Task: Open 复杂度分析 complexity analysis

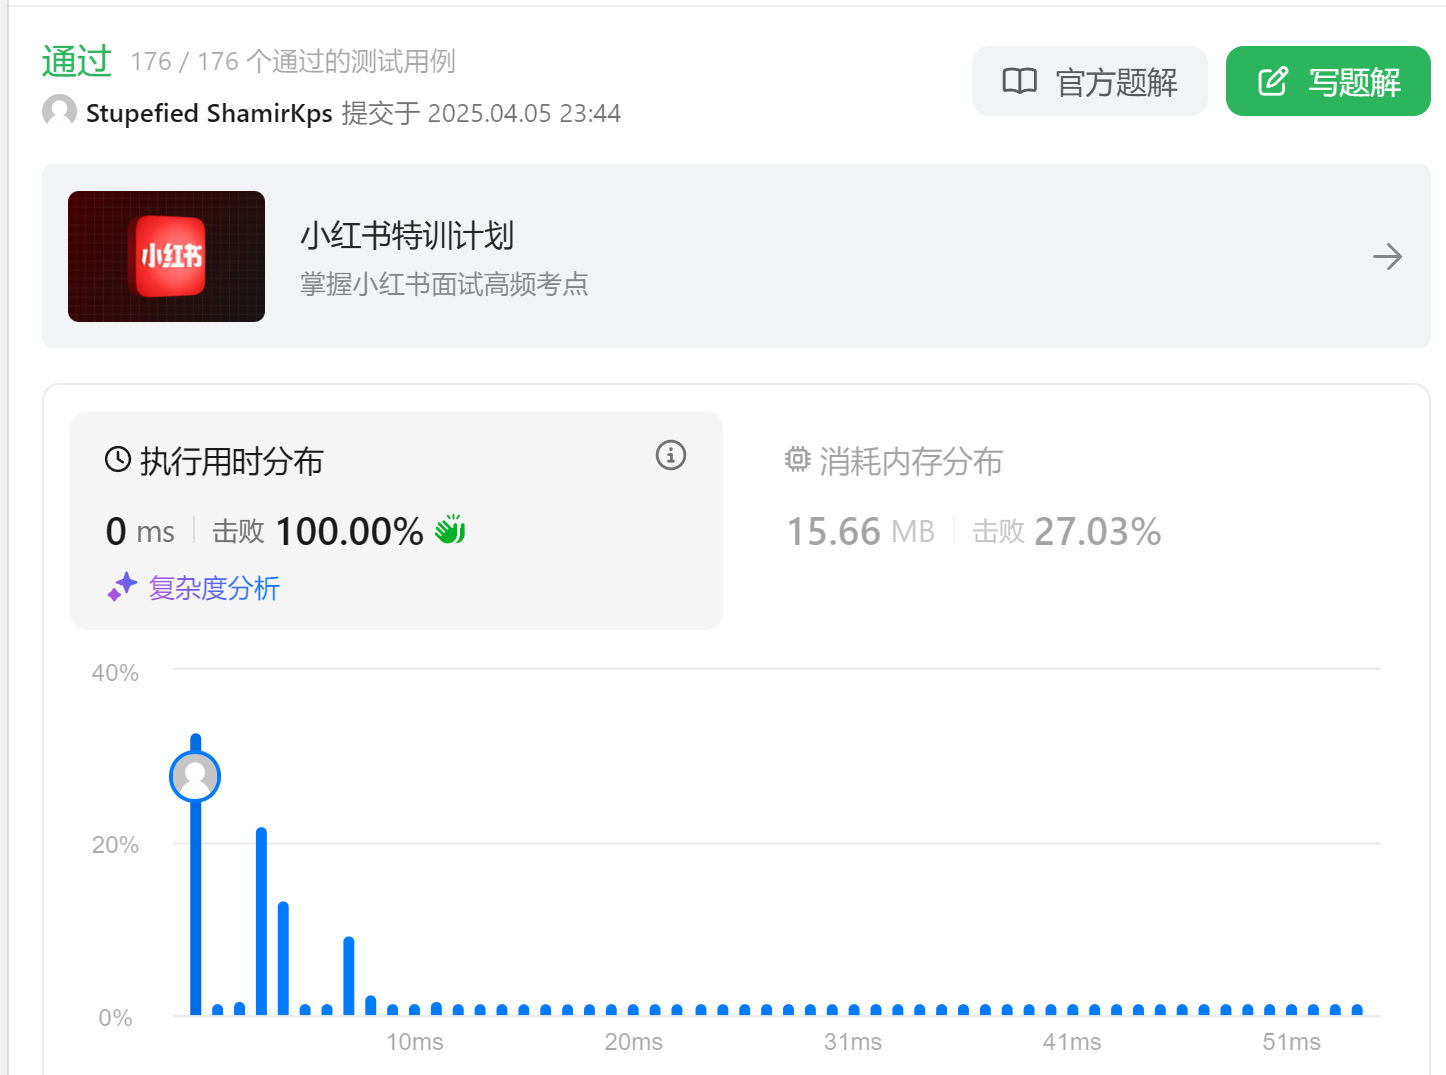Action: pyautogui.click(x=214, y=588)
